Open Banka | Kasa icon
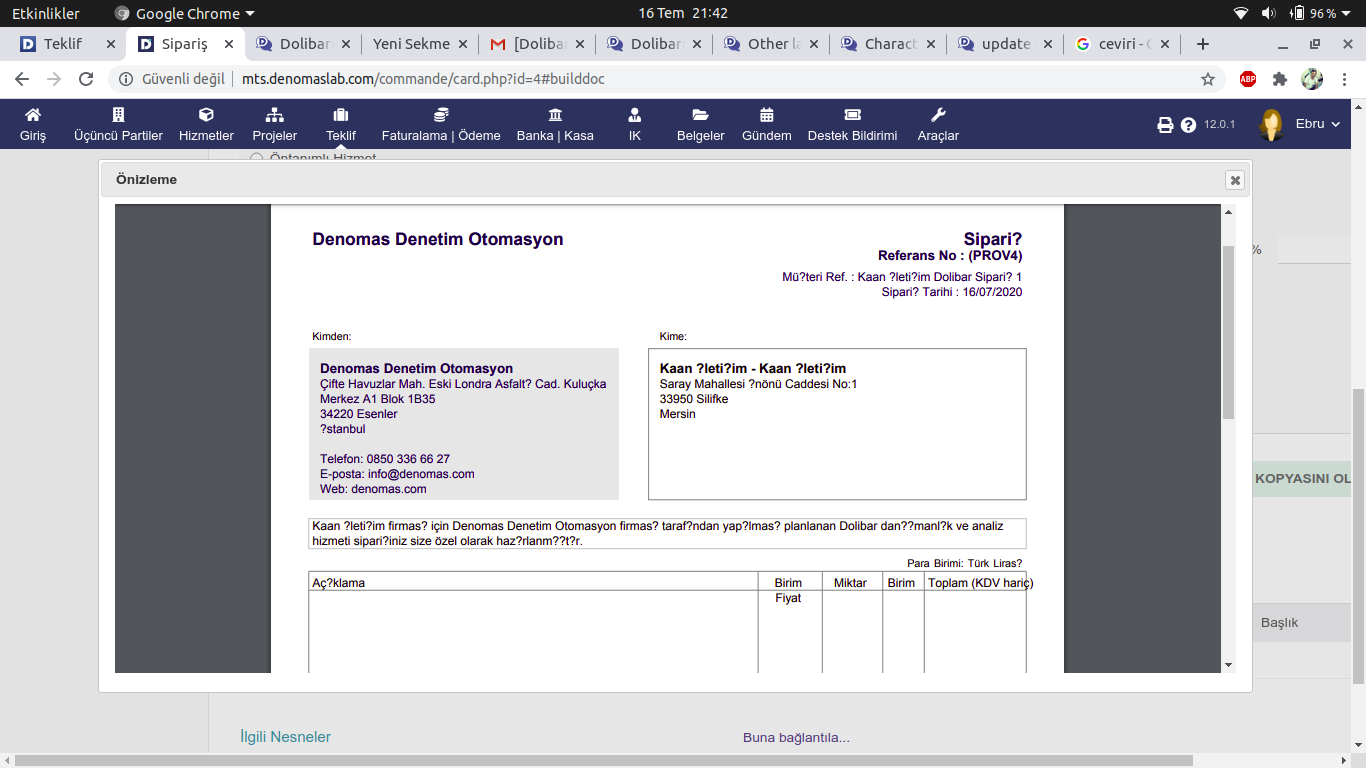Screen dimensions: 1366x768 [555, 115]
